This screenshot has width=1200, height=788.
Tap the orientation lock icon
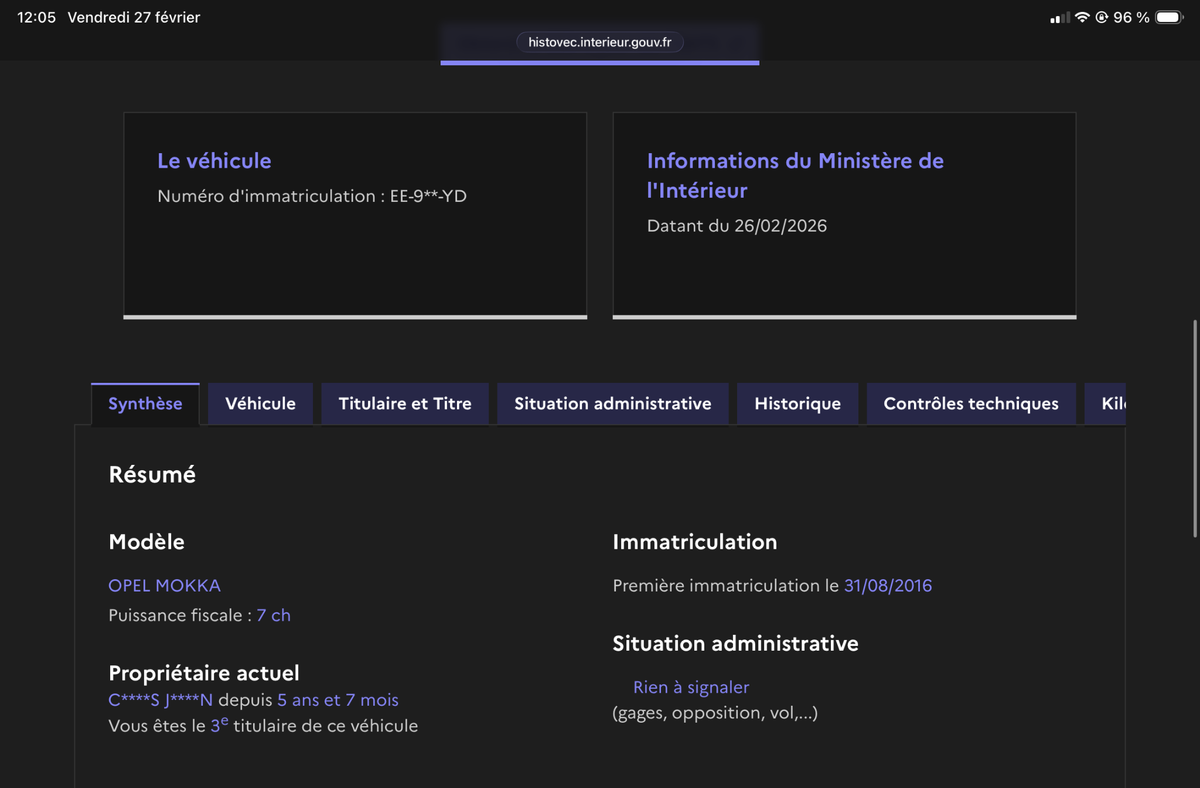1102,18
